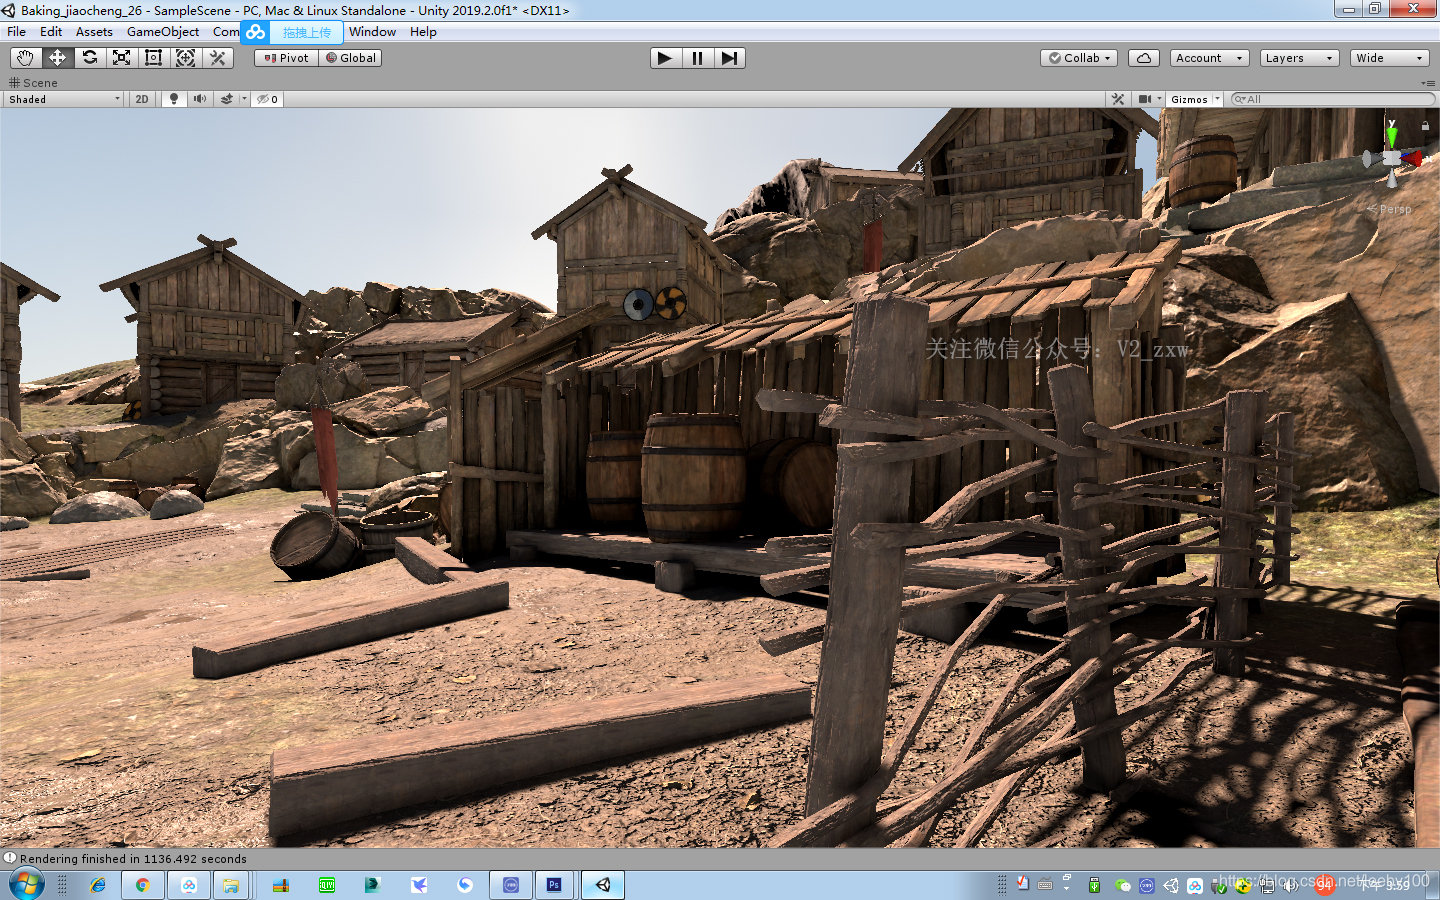
Task: Open the Assets menu
Action: [94, 32]
